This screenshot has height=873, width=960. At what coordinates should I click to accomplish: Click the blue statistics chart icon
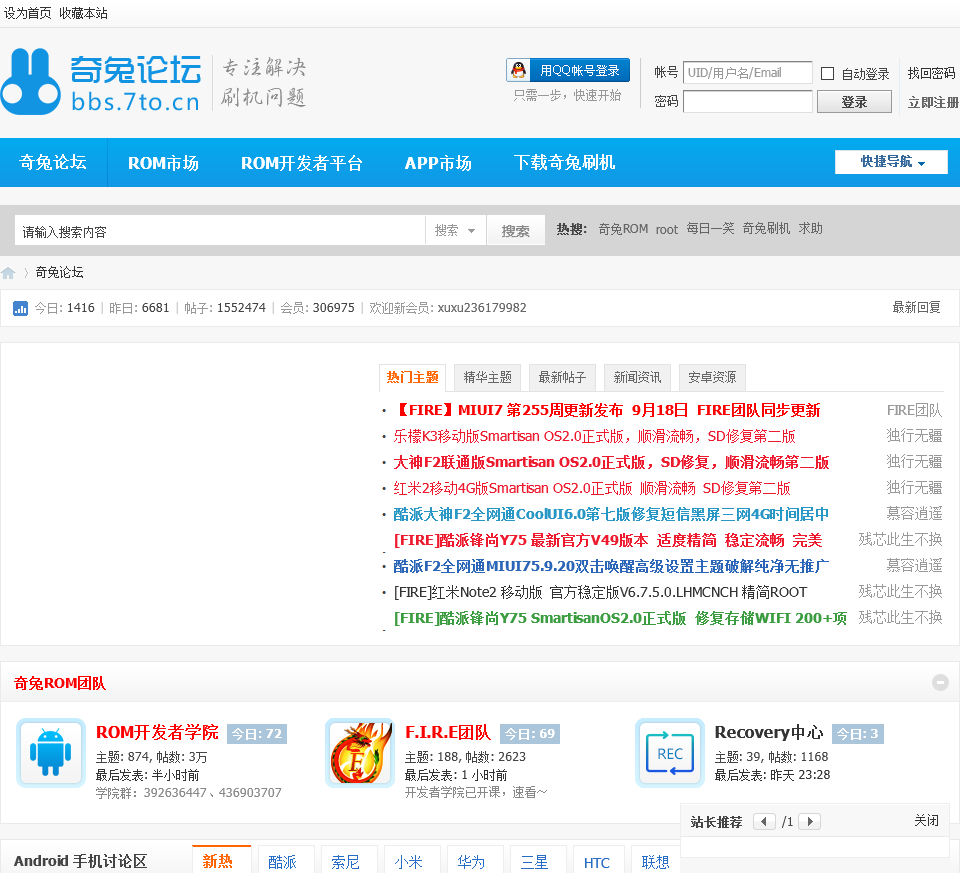[20, 308]
